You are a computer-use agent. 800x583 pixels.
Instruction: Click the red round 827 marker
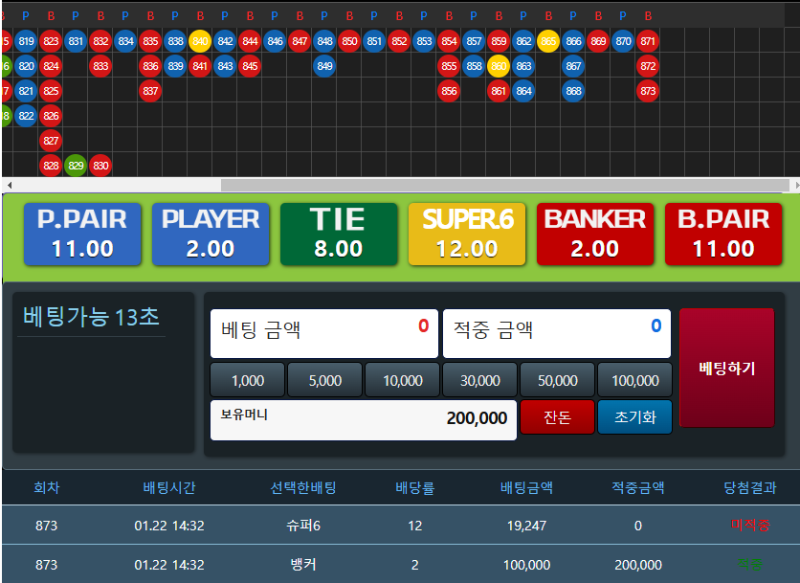[x=51, y=141]
